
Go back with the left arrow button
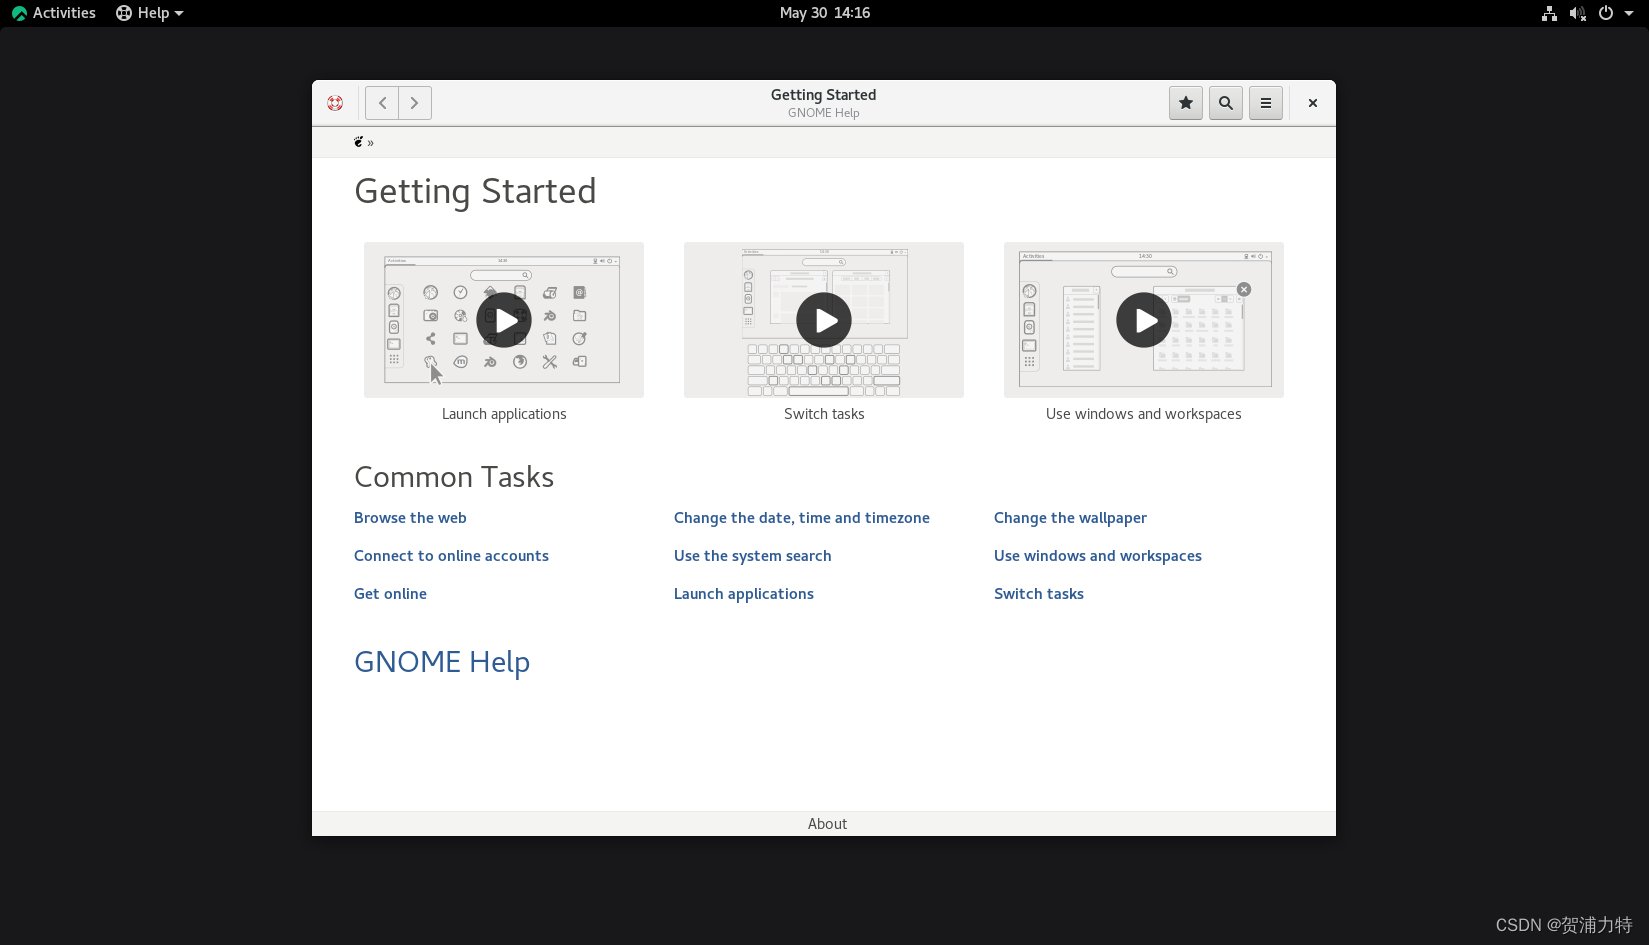pos(382,103)
